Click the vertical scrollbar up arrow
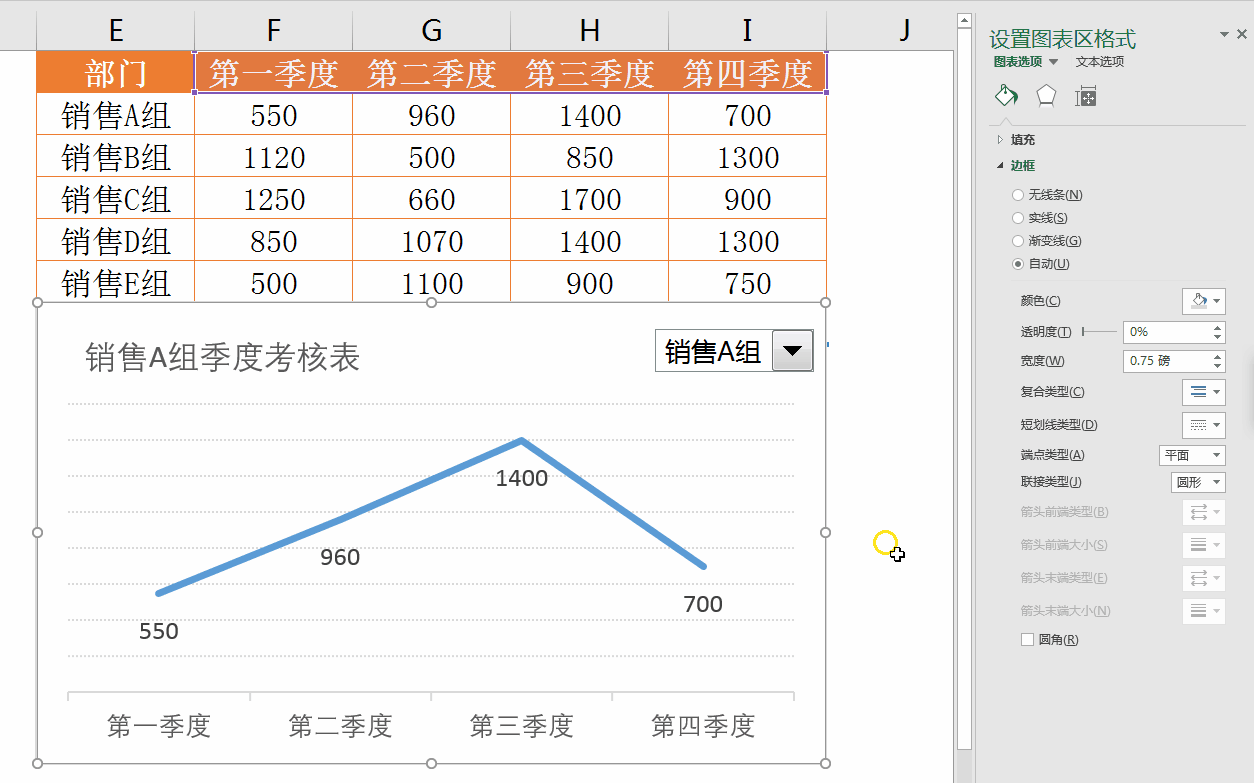Viewport: 1254px width, 783px height. coord(964,20)
